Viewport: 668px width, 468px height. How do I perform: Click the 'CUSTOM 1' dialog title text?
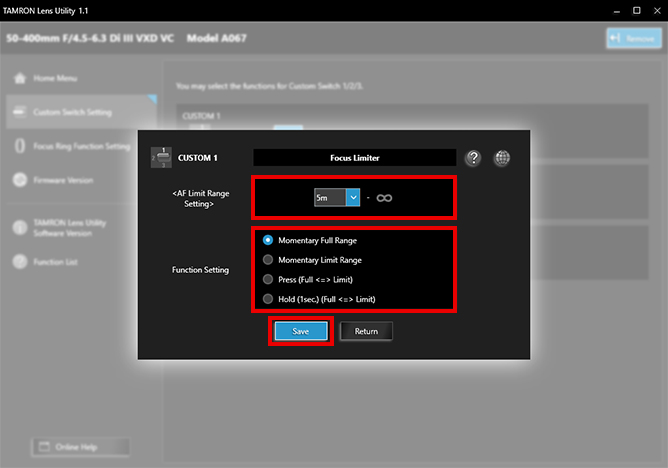click(198, 158)
